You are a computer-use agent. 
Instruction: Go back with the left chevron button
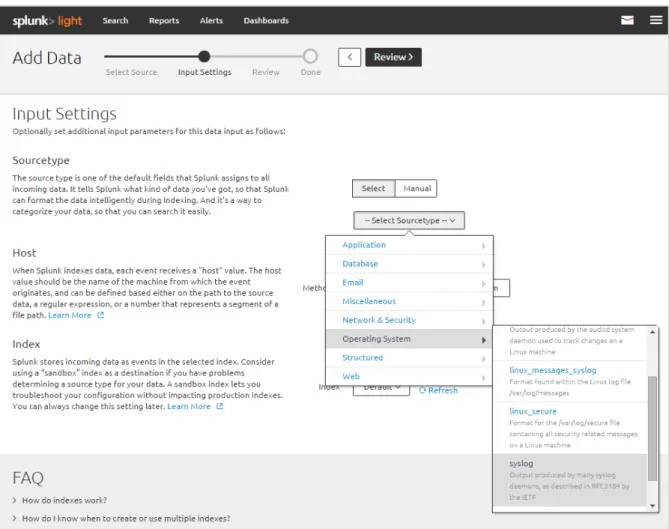349,57
